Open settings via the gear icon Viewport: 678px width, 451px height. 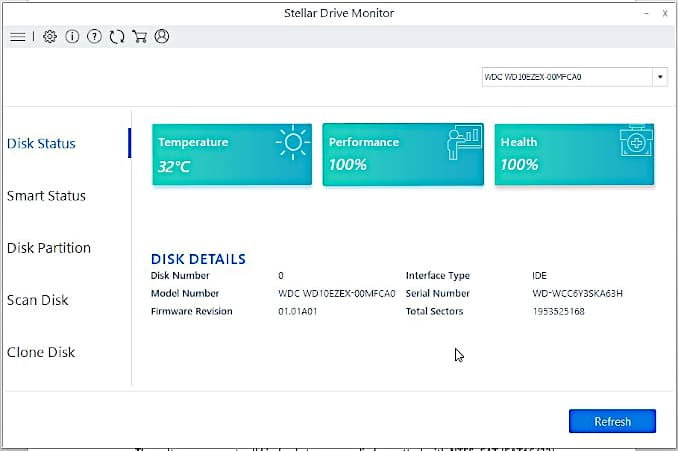(x=50, y=37)
